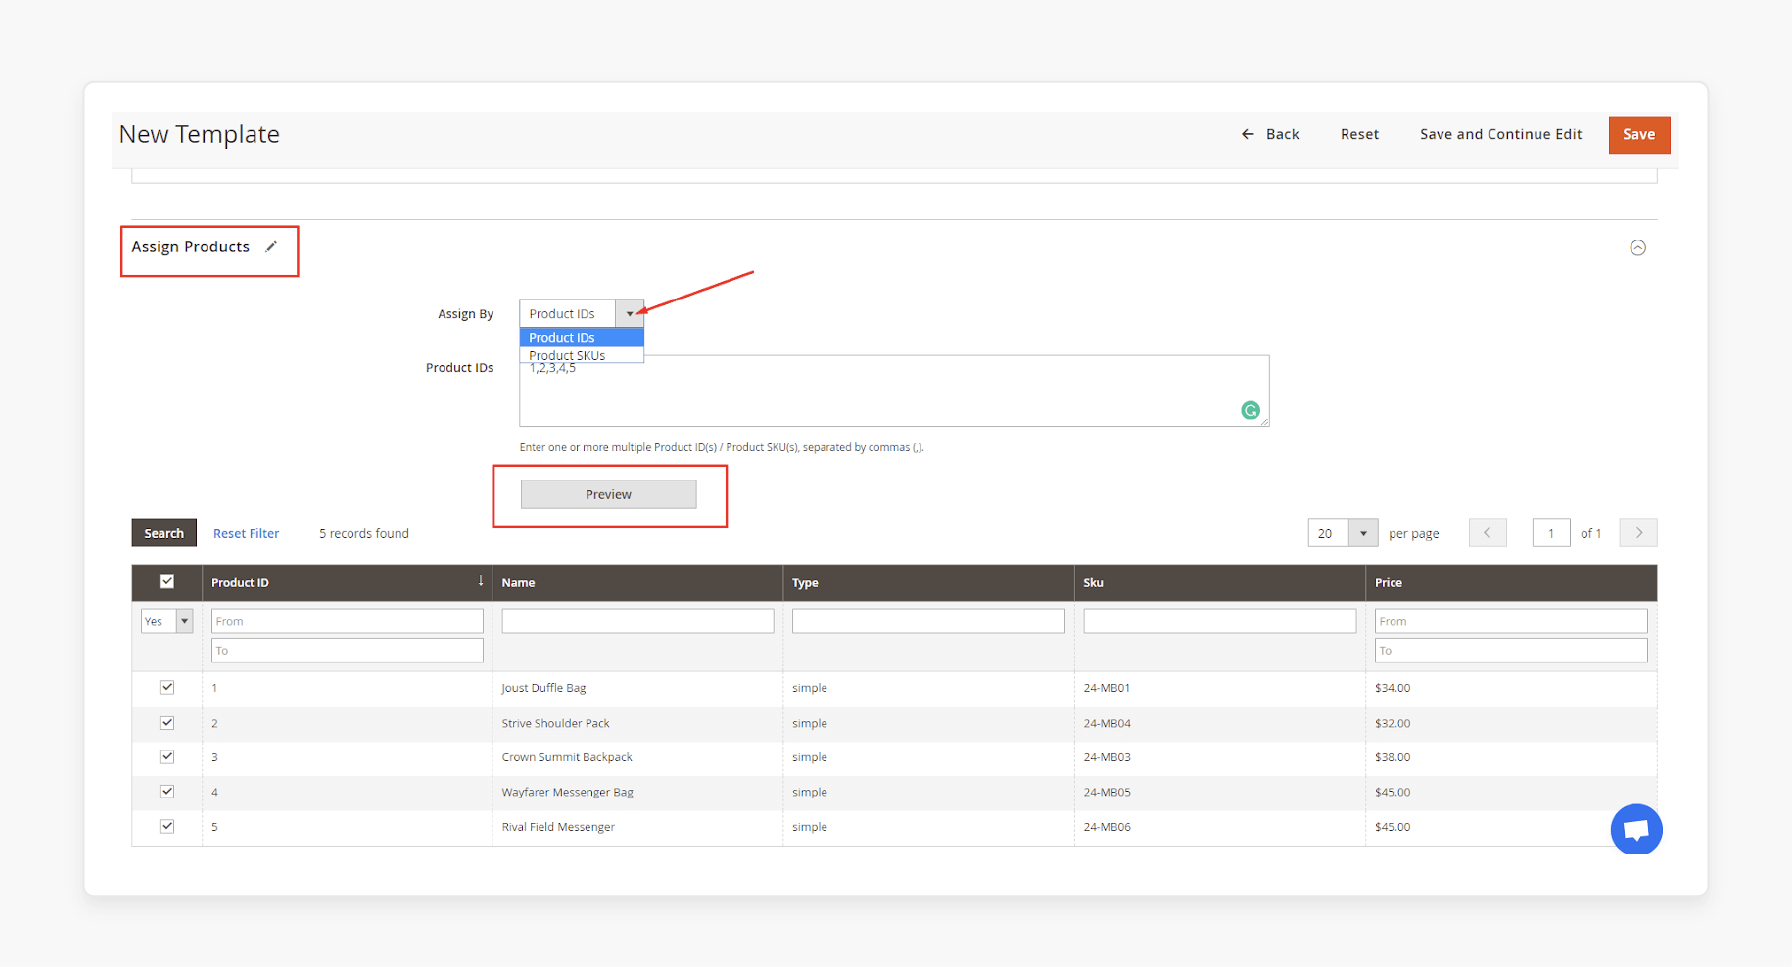The height and width of the screenshot is (967, 1792).
Task: Click the Product ID From filter field
Action: click(x=347, y=621)
